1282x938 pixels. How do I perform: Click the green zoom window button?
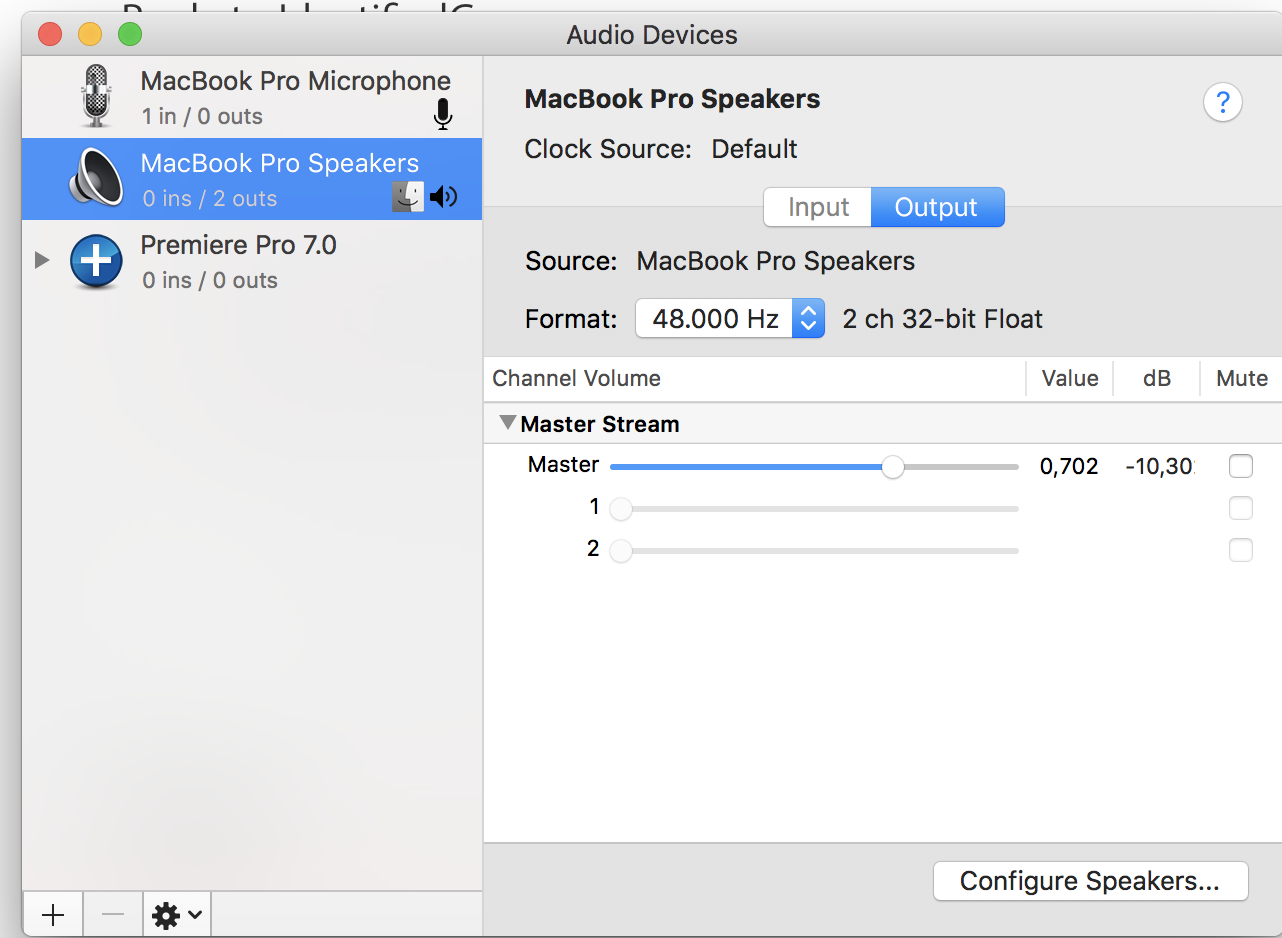[x=130, y=35]
